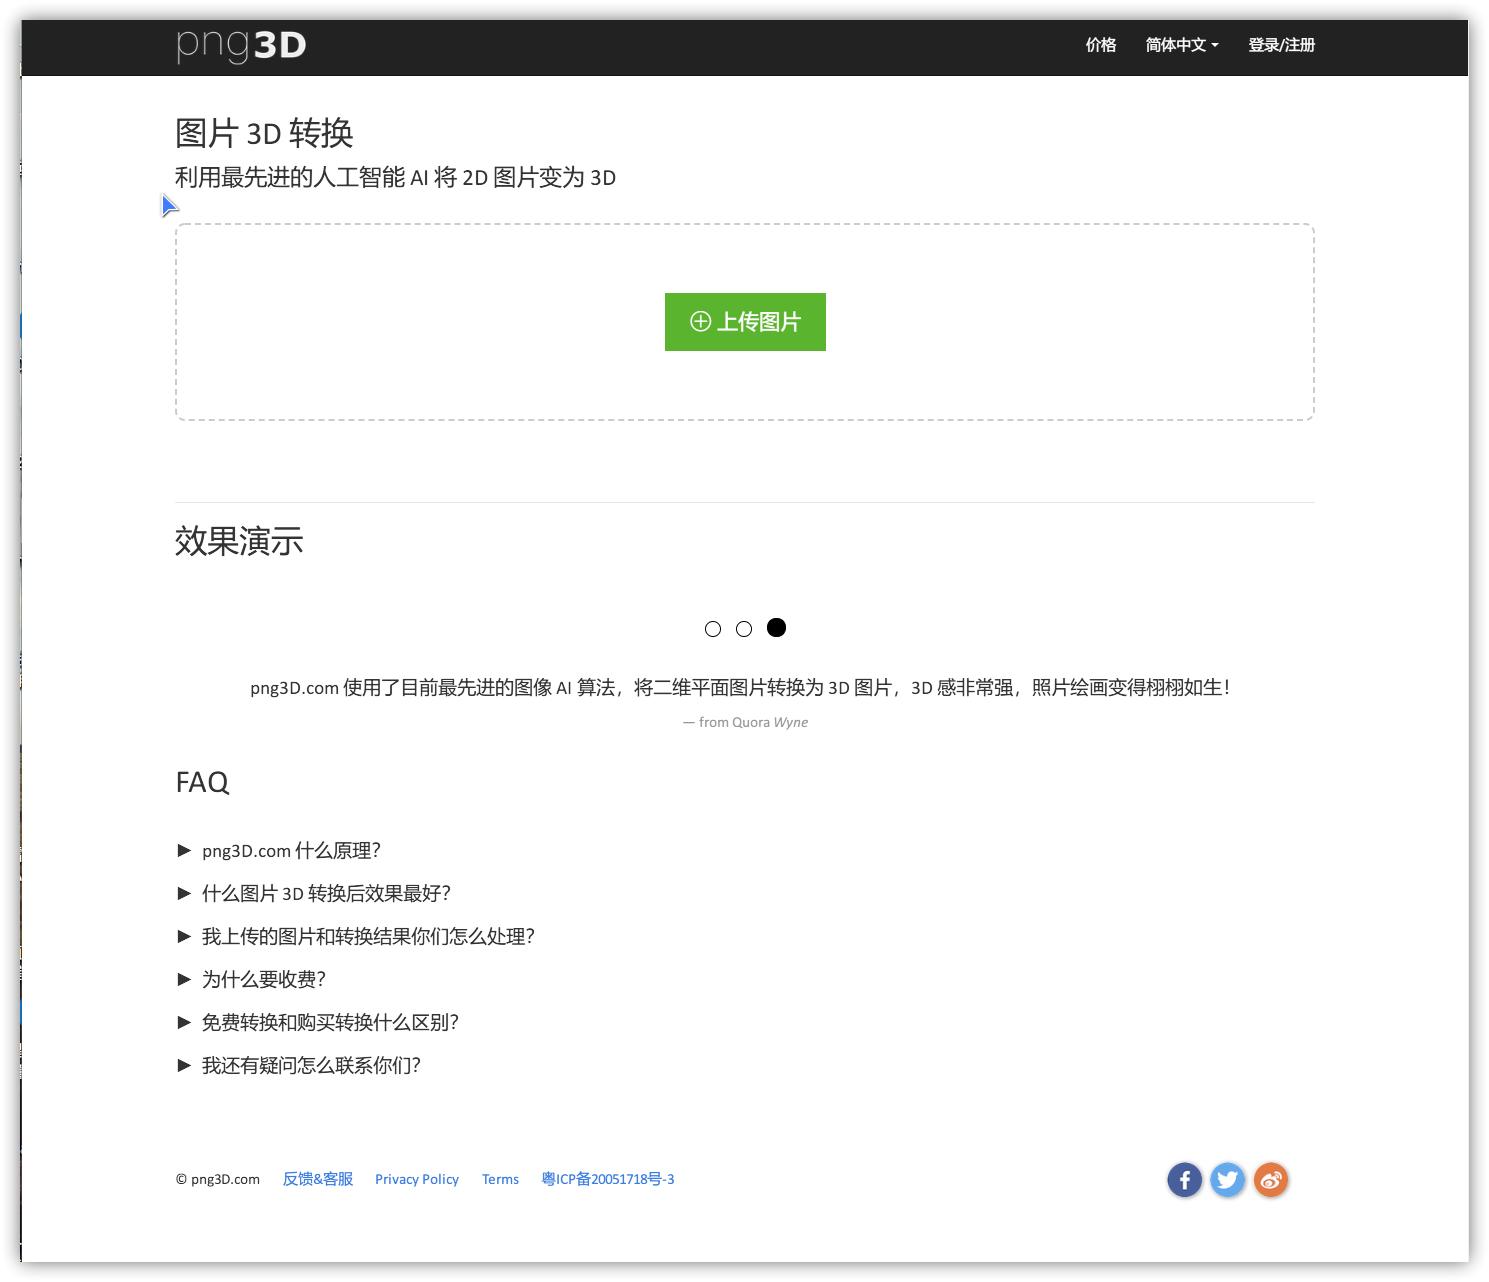Viewport: 1489px width, 1282px height.
Task: Expand the FAQ '为什么要收费?'
Action: tap(264, 980)
